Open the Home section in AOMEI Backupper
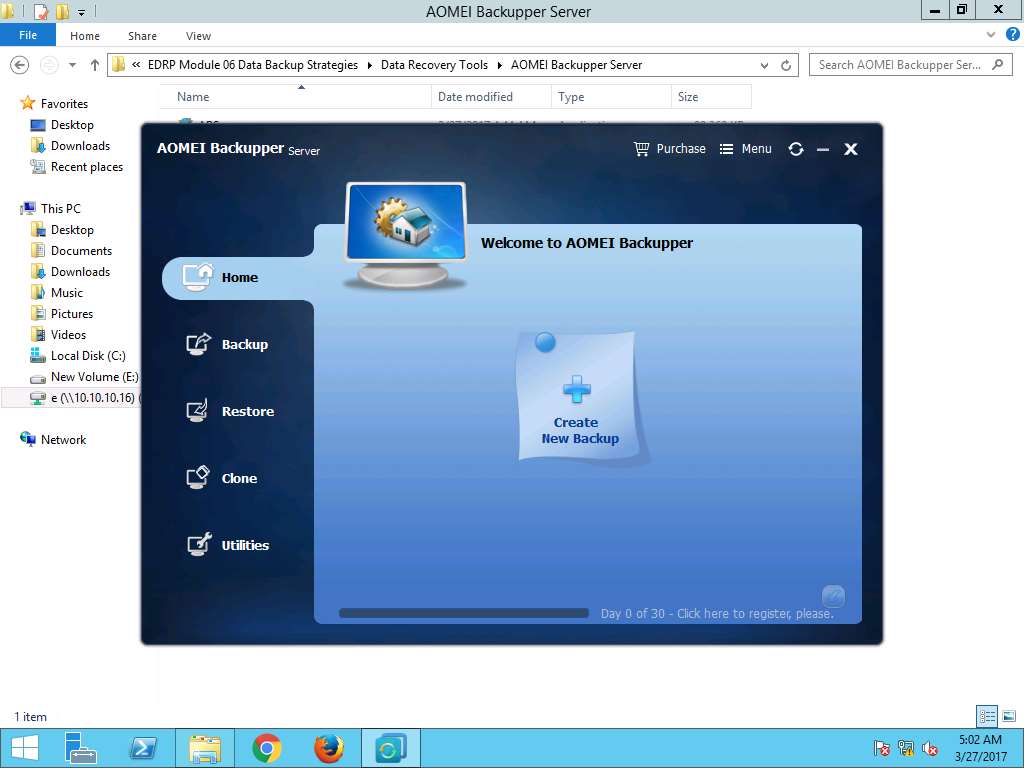 click(237, 278)
